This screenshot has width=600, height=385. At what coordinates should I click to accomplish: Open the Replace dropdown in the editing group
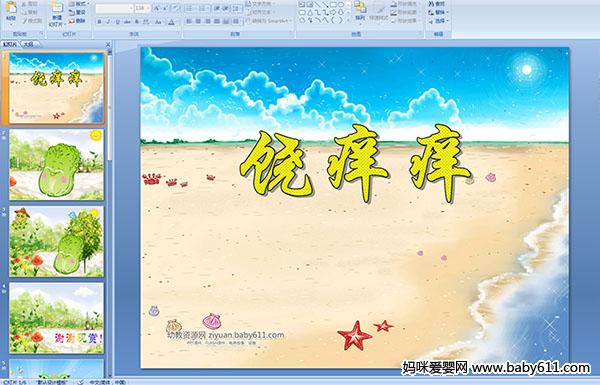coord(437,12)
